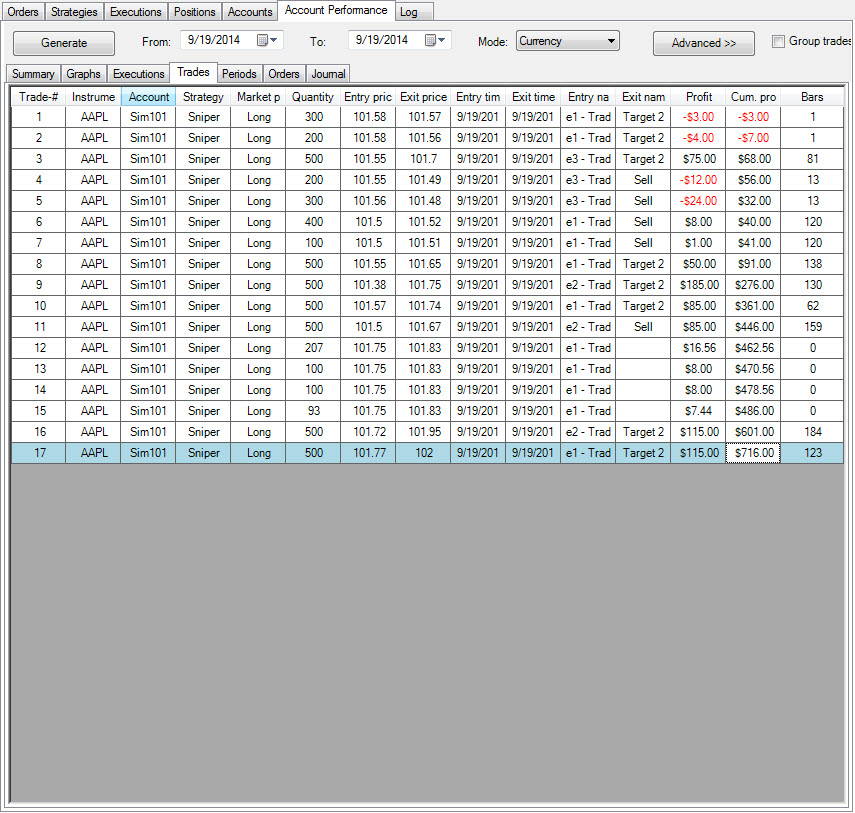
Task: Open the Journal sub-tab
Action: coord(328,74)
